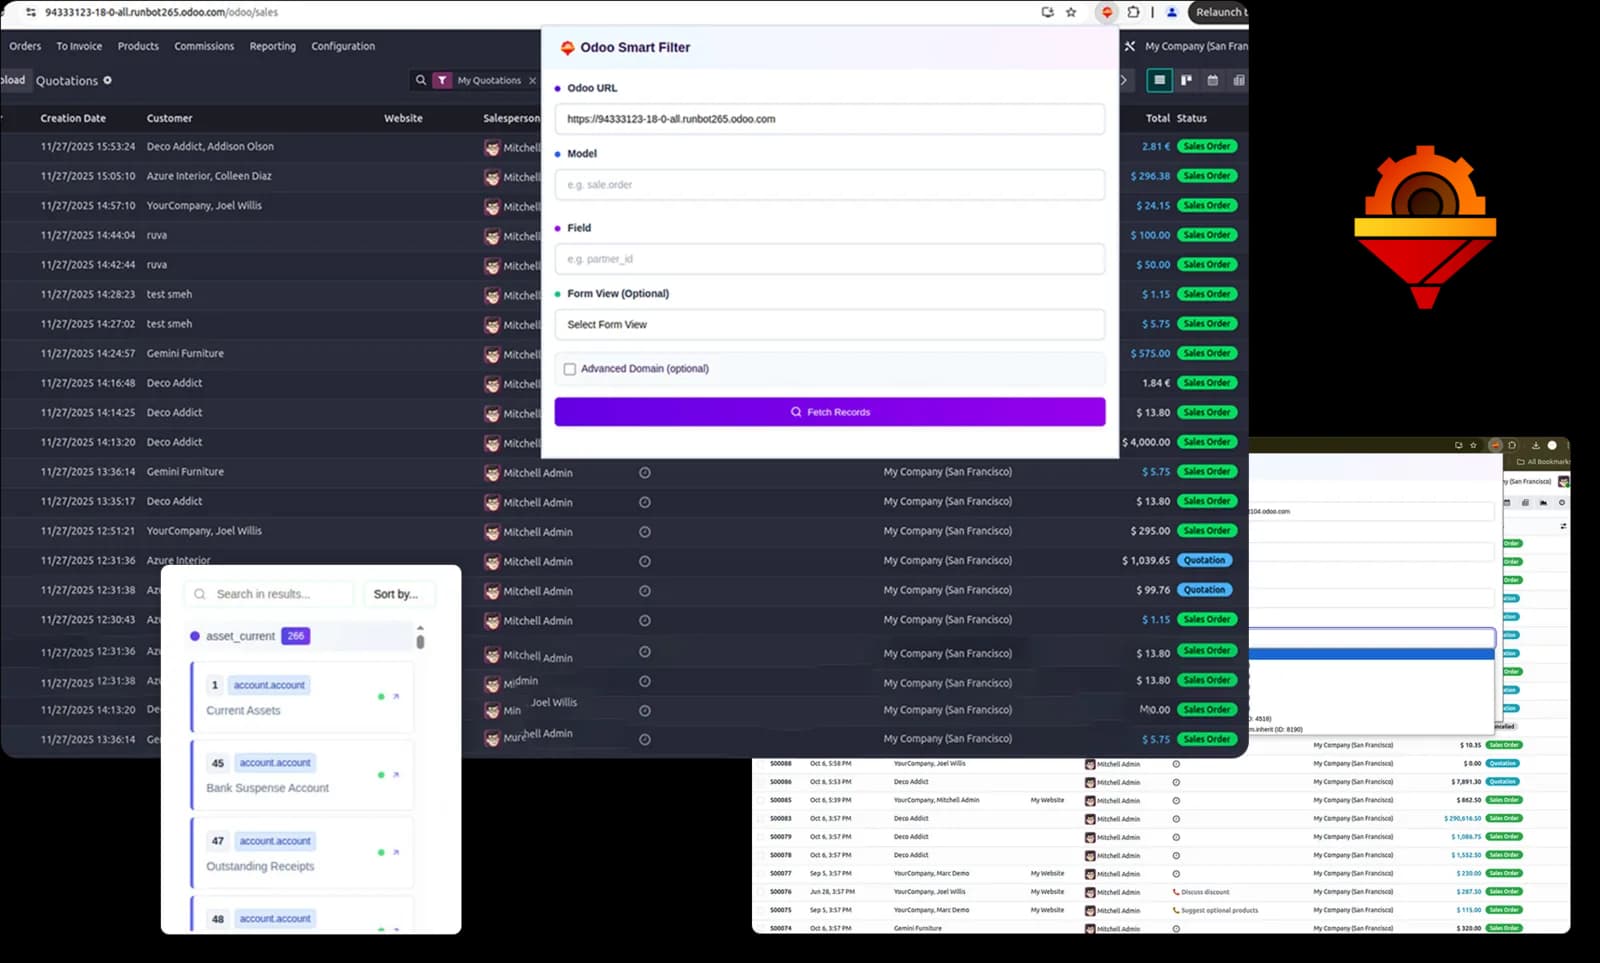Open Bank Suspense Account record arrow icon

coord(396,774)
